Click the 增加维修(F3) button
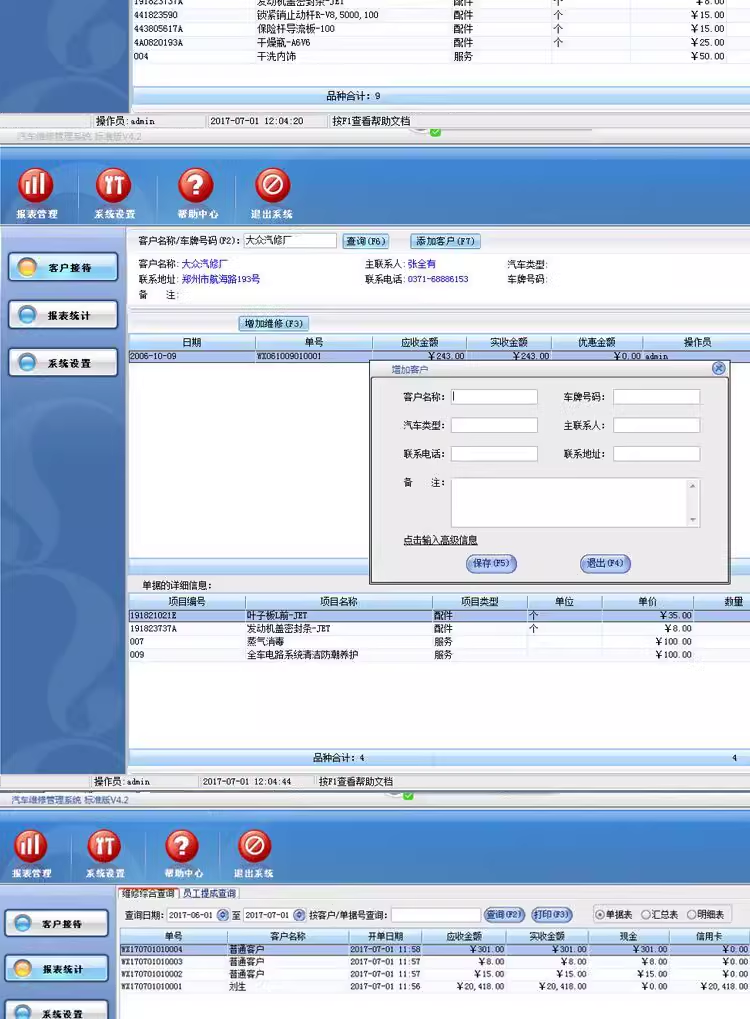The image size is (750, 1019). coord(274,324)
